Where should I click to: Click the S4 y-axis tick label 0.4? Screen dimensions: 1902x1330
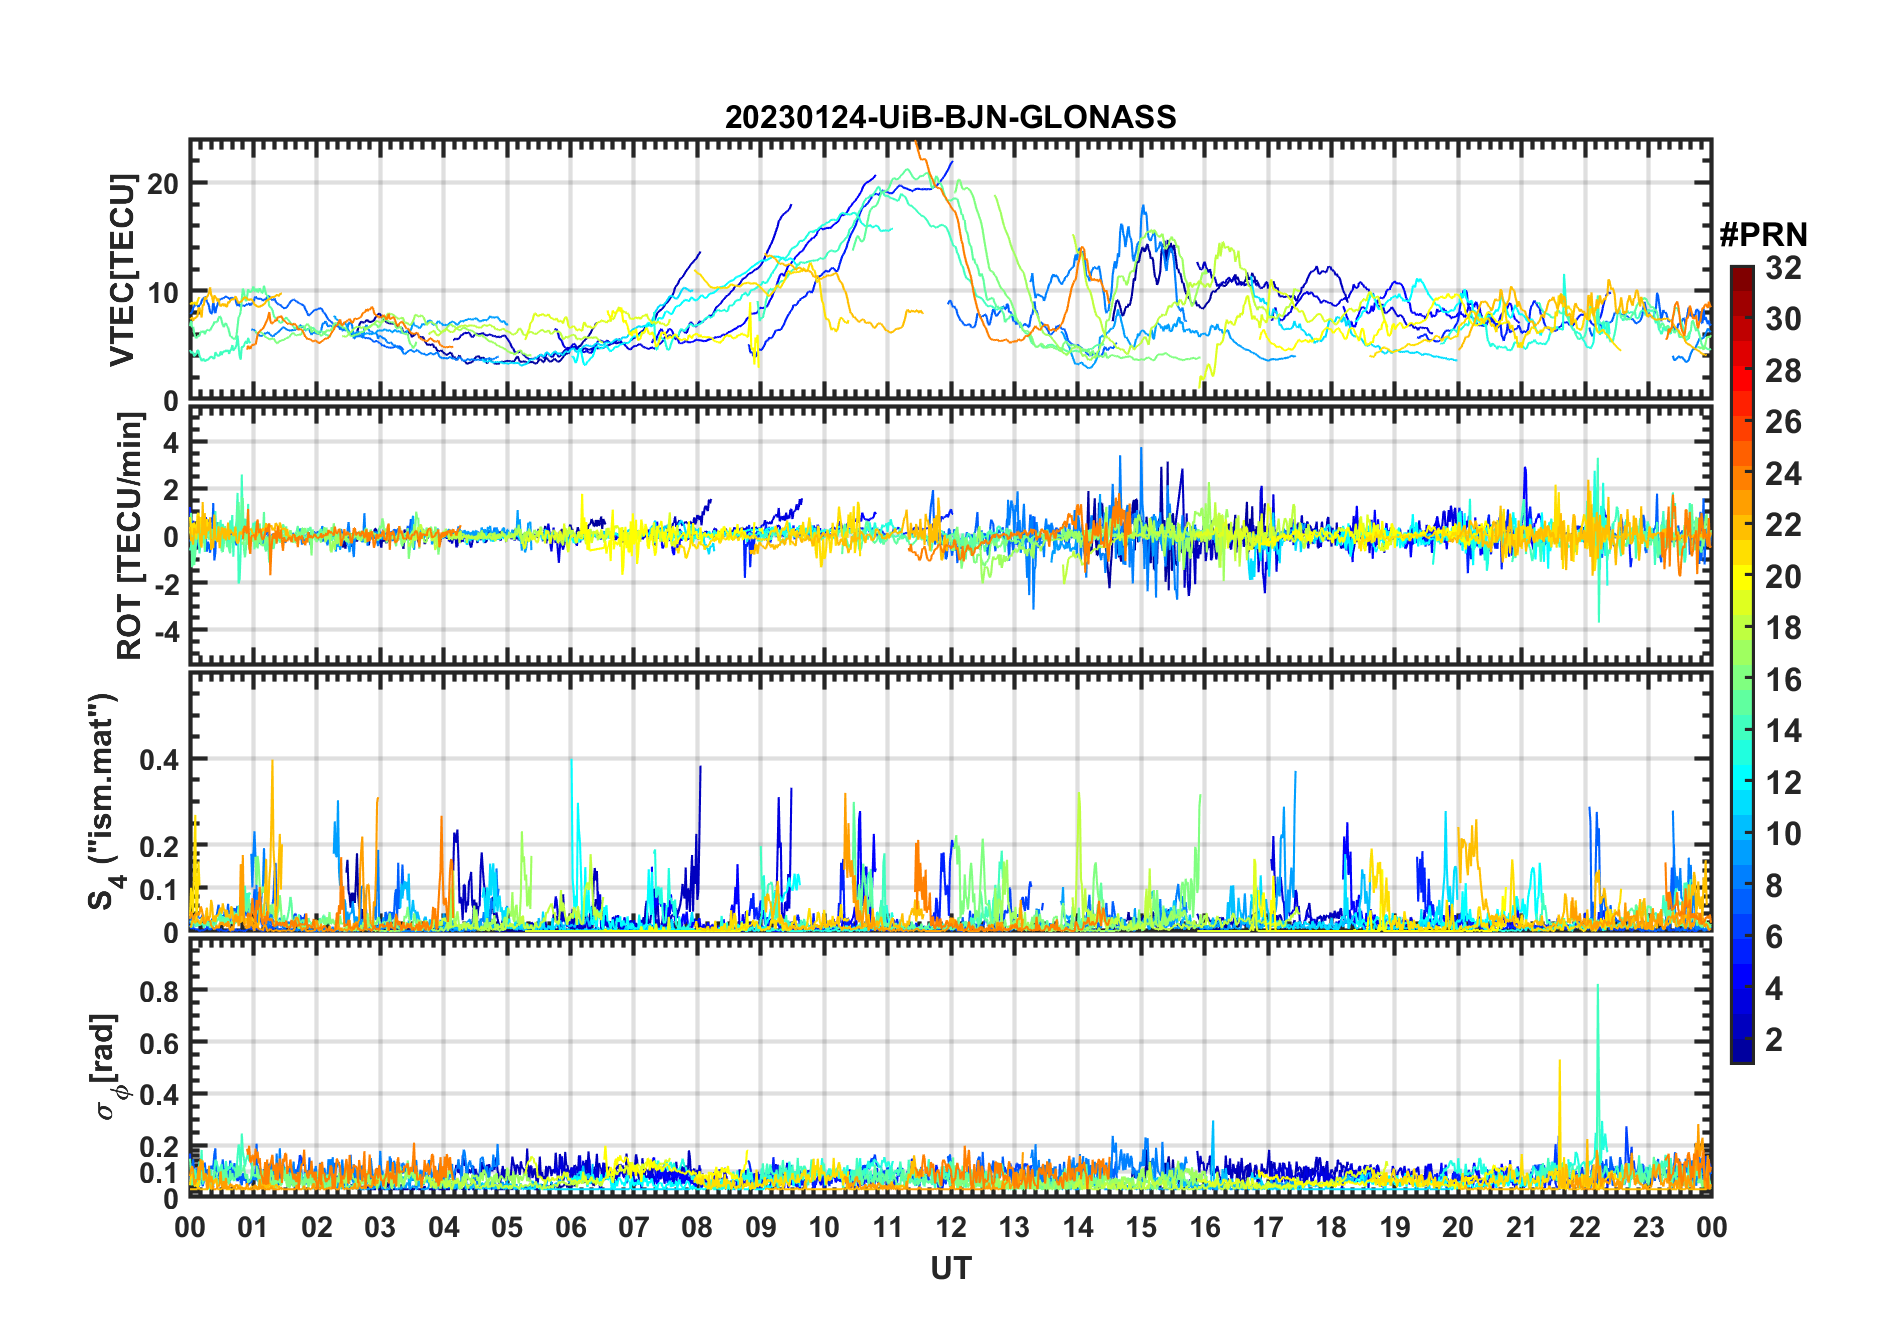coord(160,759)
